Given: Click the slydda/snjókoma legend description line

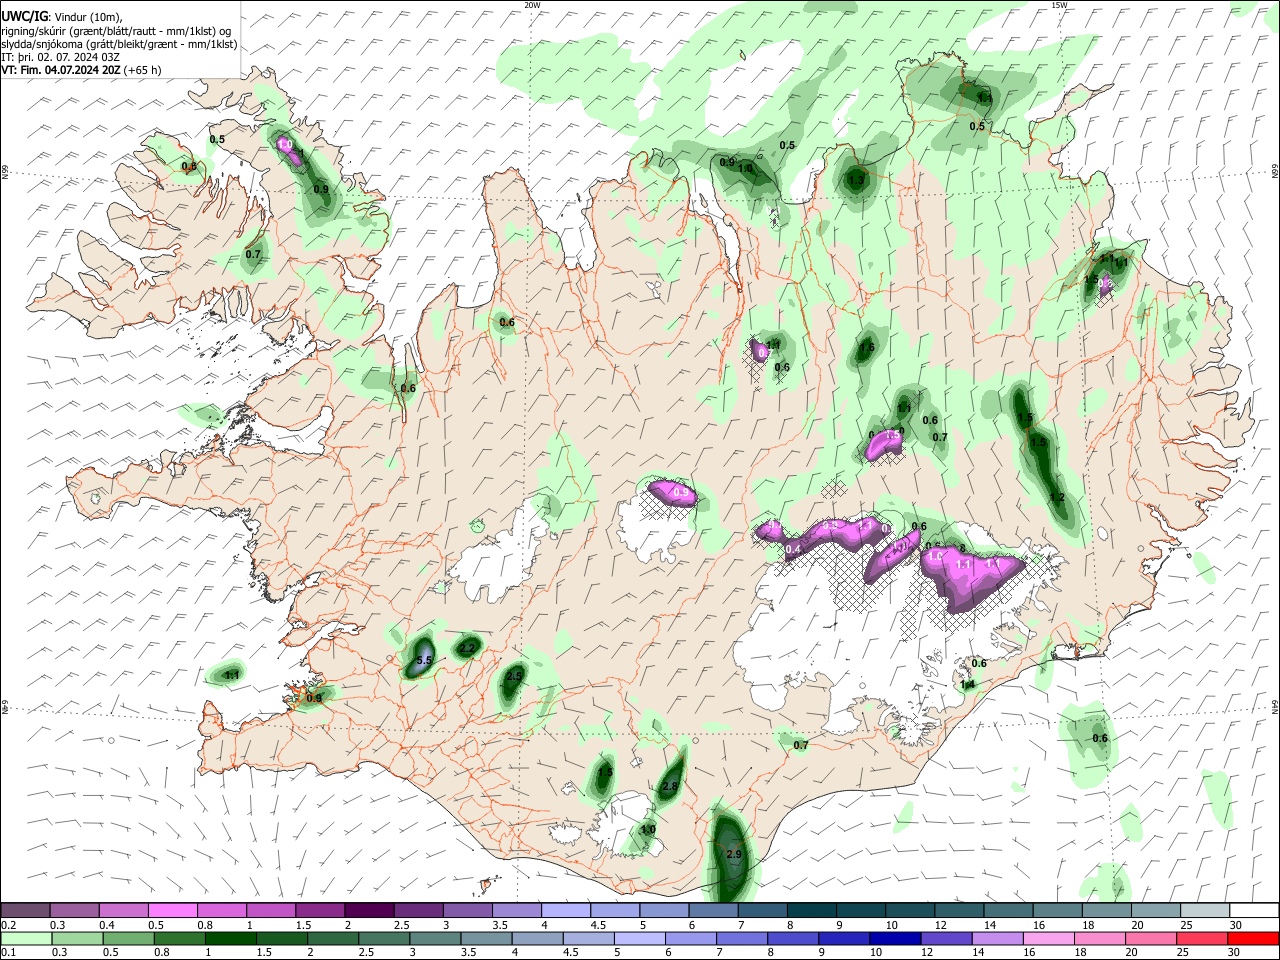Looking at the screenshot, I should click(x=119, y=43).
